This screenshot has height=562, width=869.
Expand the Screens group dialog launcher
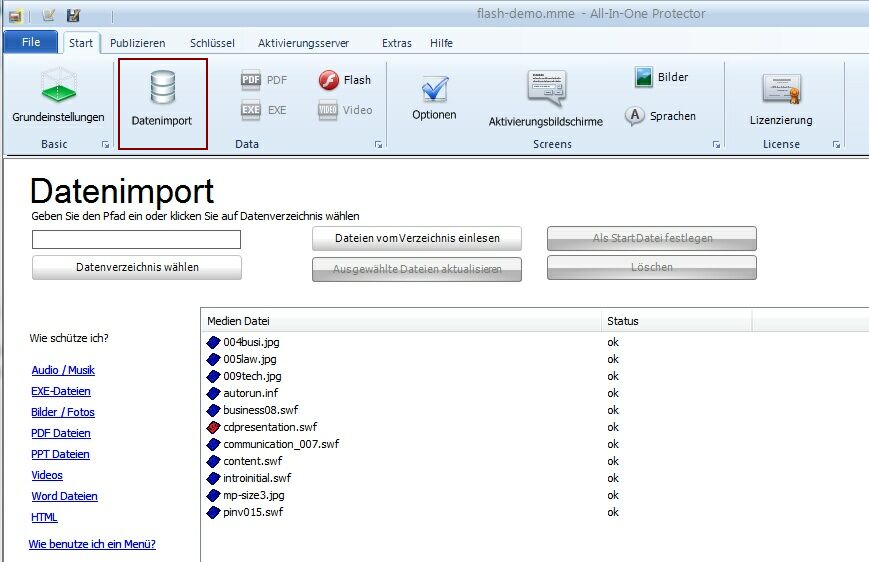(716, 145)
